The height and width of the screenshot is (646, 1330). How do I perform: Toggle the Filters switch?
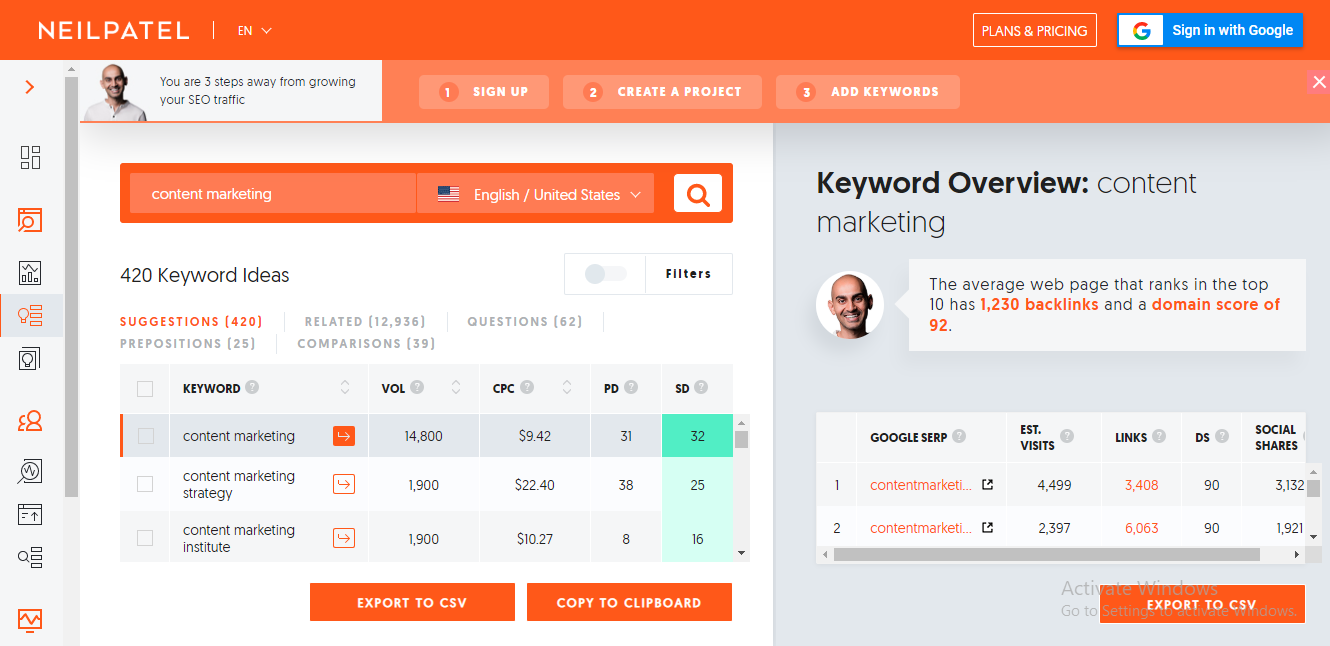606,274
